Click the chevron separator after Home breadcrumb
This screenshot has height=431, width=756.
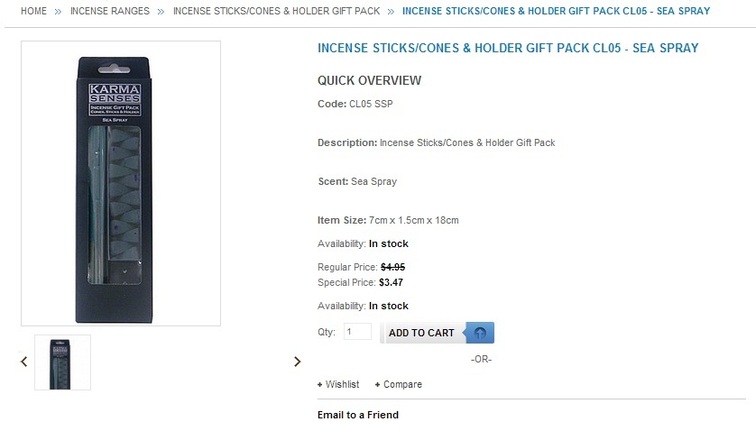tap(58, 12)
